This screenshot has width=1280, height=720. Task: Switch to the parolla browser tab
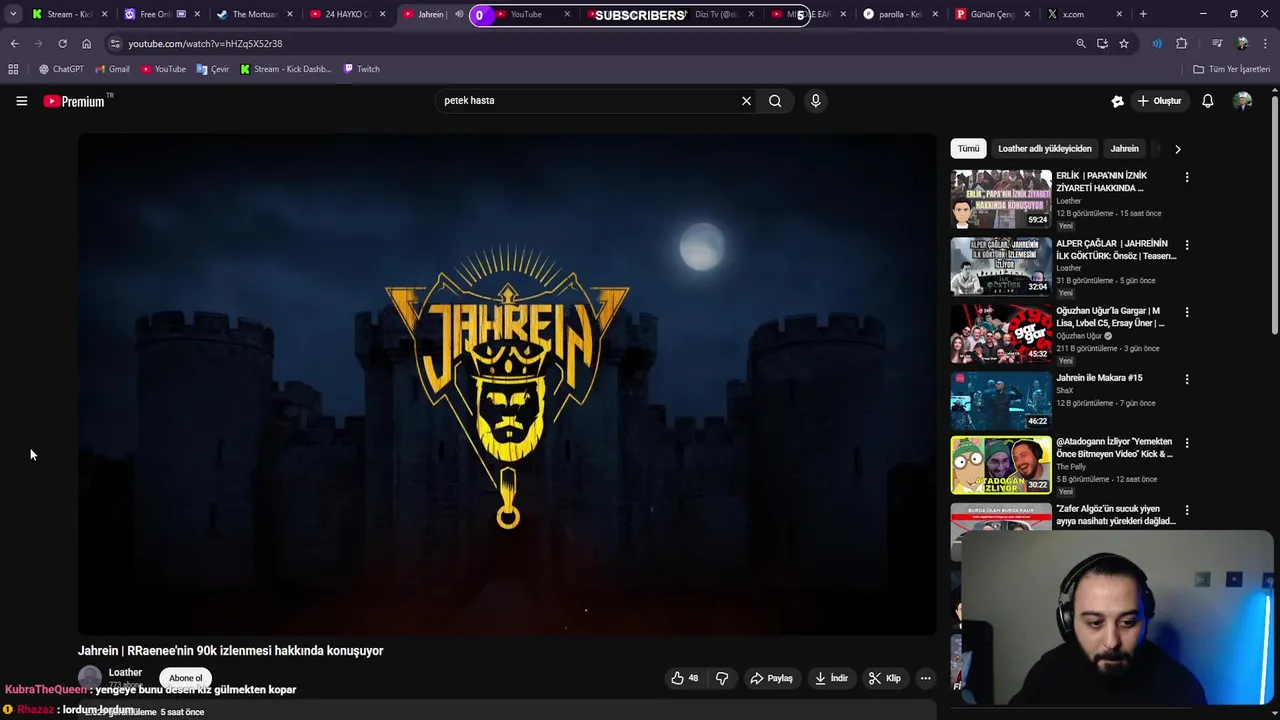click(900, 14)
